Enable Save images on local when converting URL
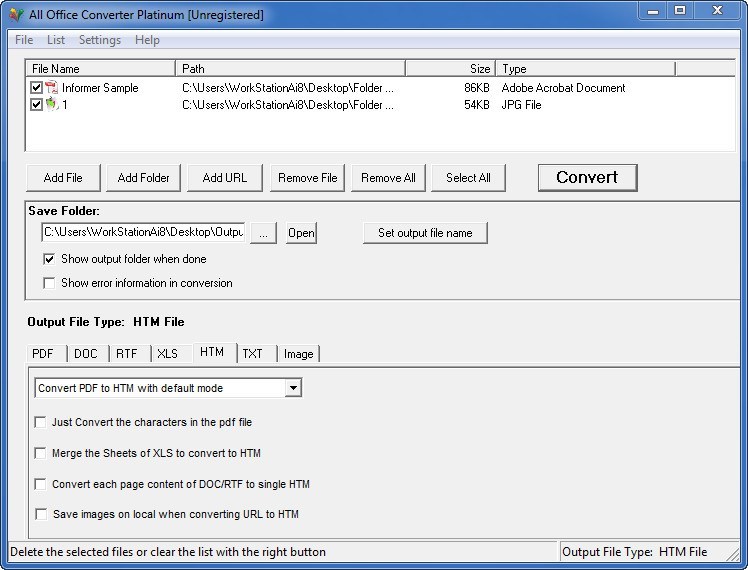 click(x=42, y=514)
